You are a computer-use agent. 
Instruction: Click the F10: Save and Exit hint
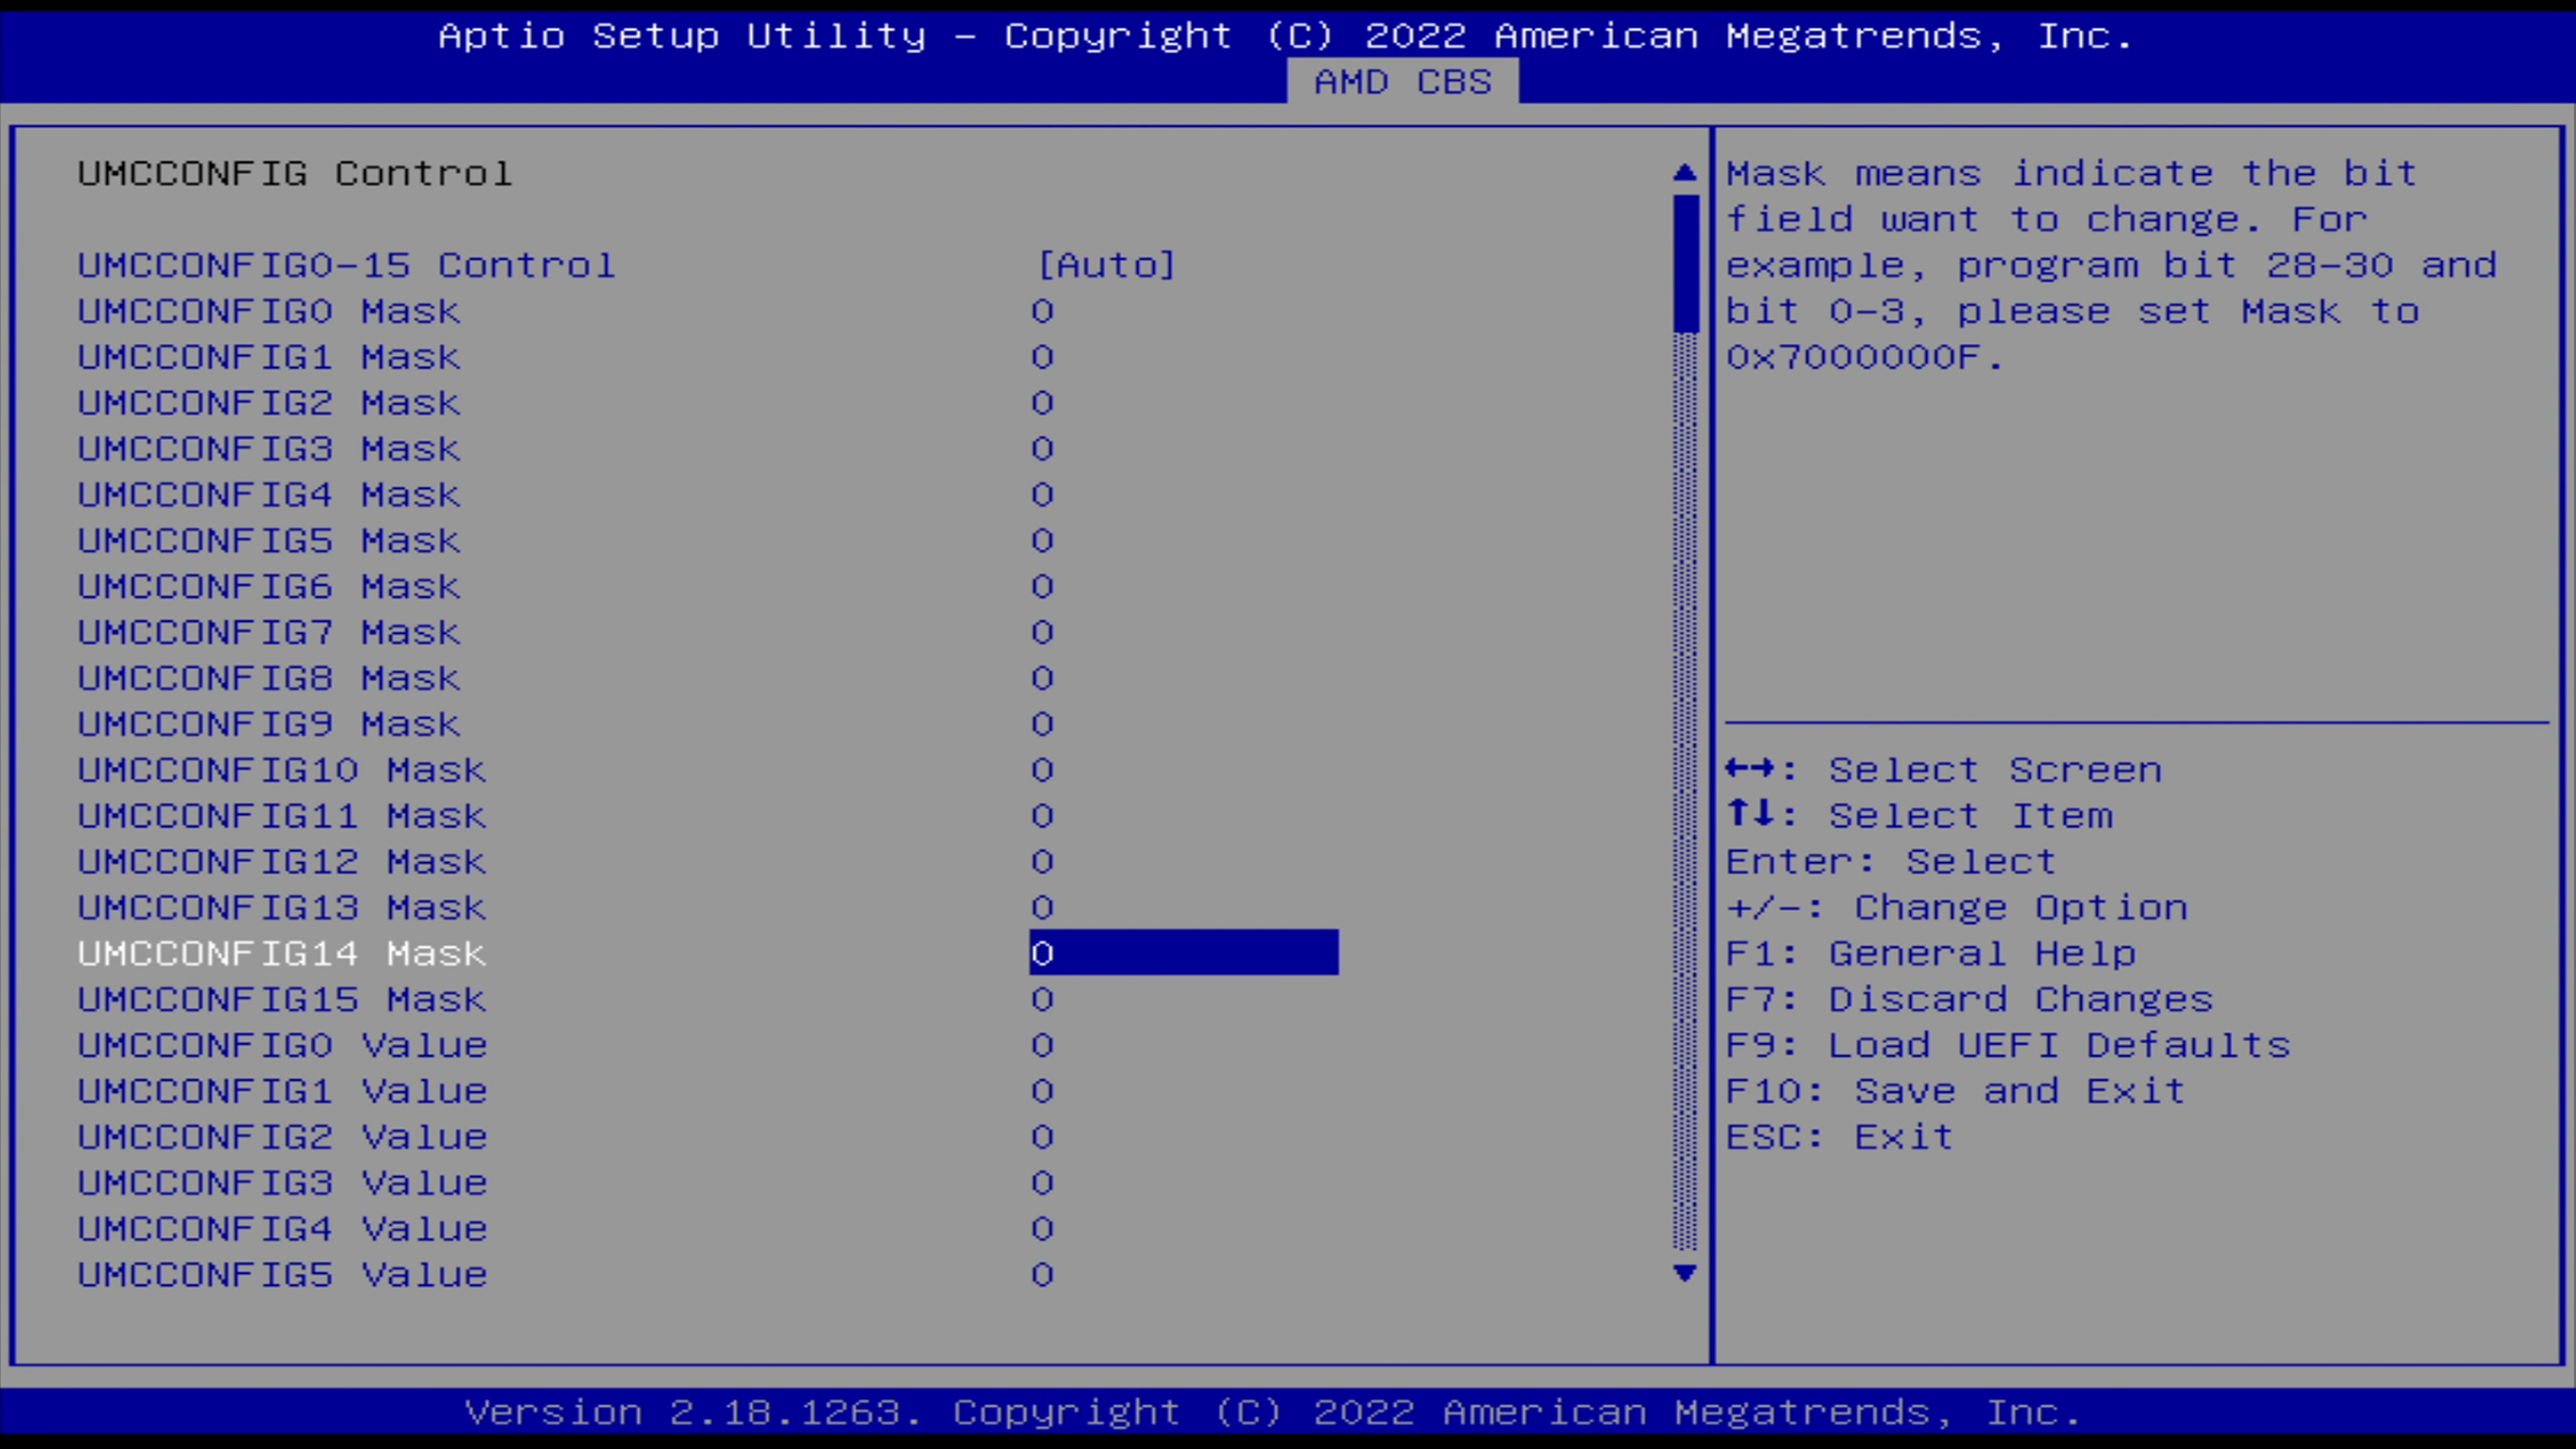point(1956,1091)
